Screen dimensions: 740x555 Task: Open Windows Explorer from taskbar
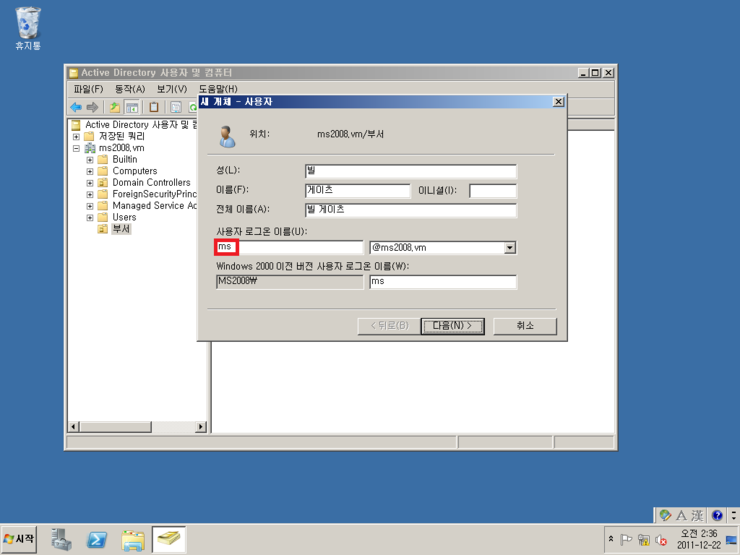coord(133,539)
